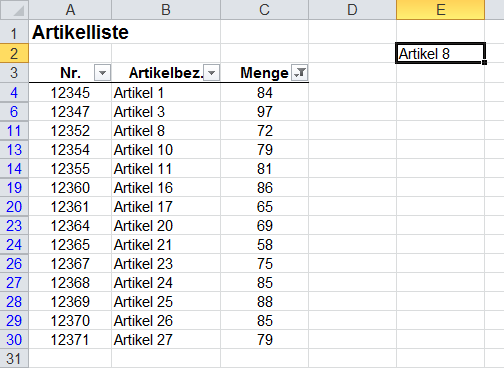Viewport: 504px width, 368px height.
Task: Select the Artikel 27 cell
Action: click(x=166, y=339)
